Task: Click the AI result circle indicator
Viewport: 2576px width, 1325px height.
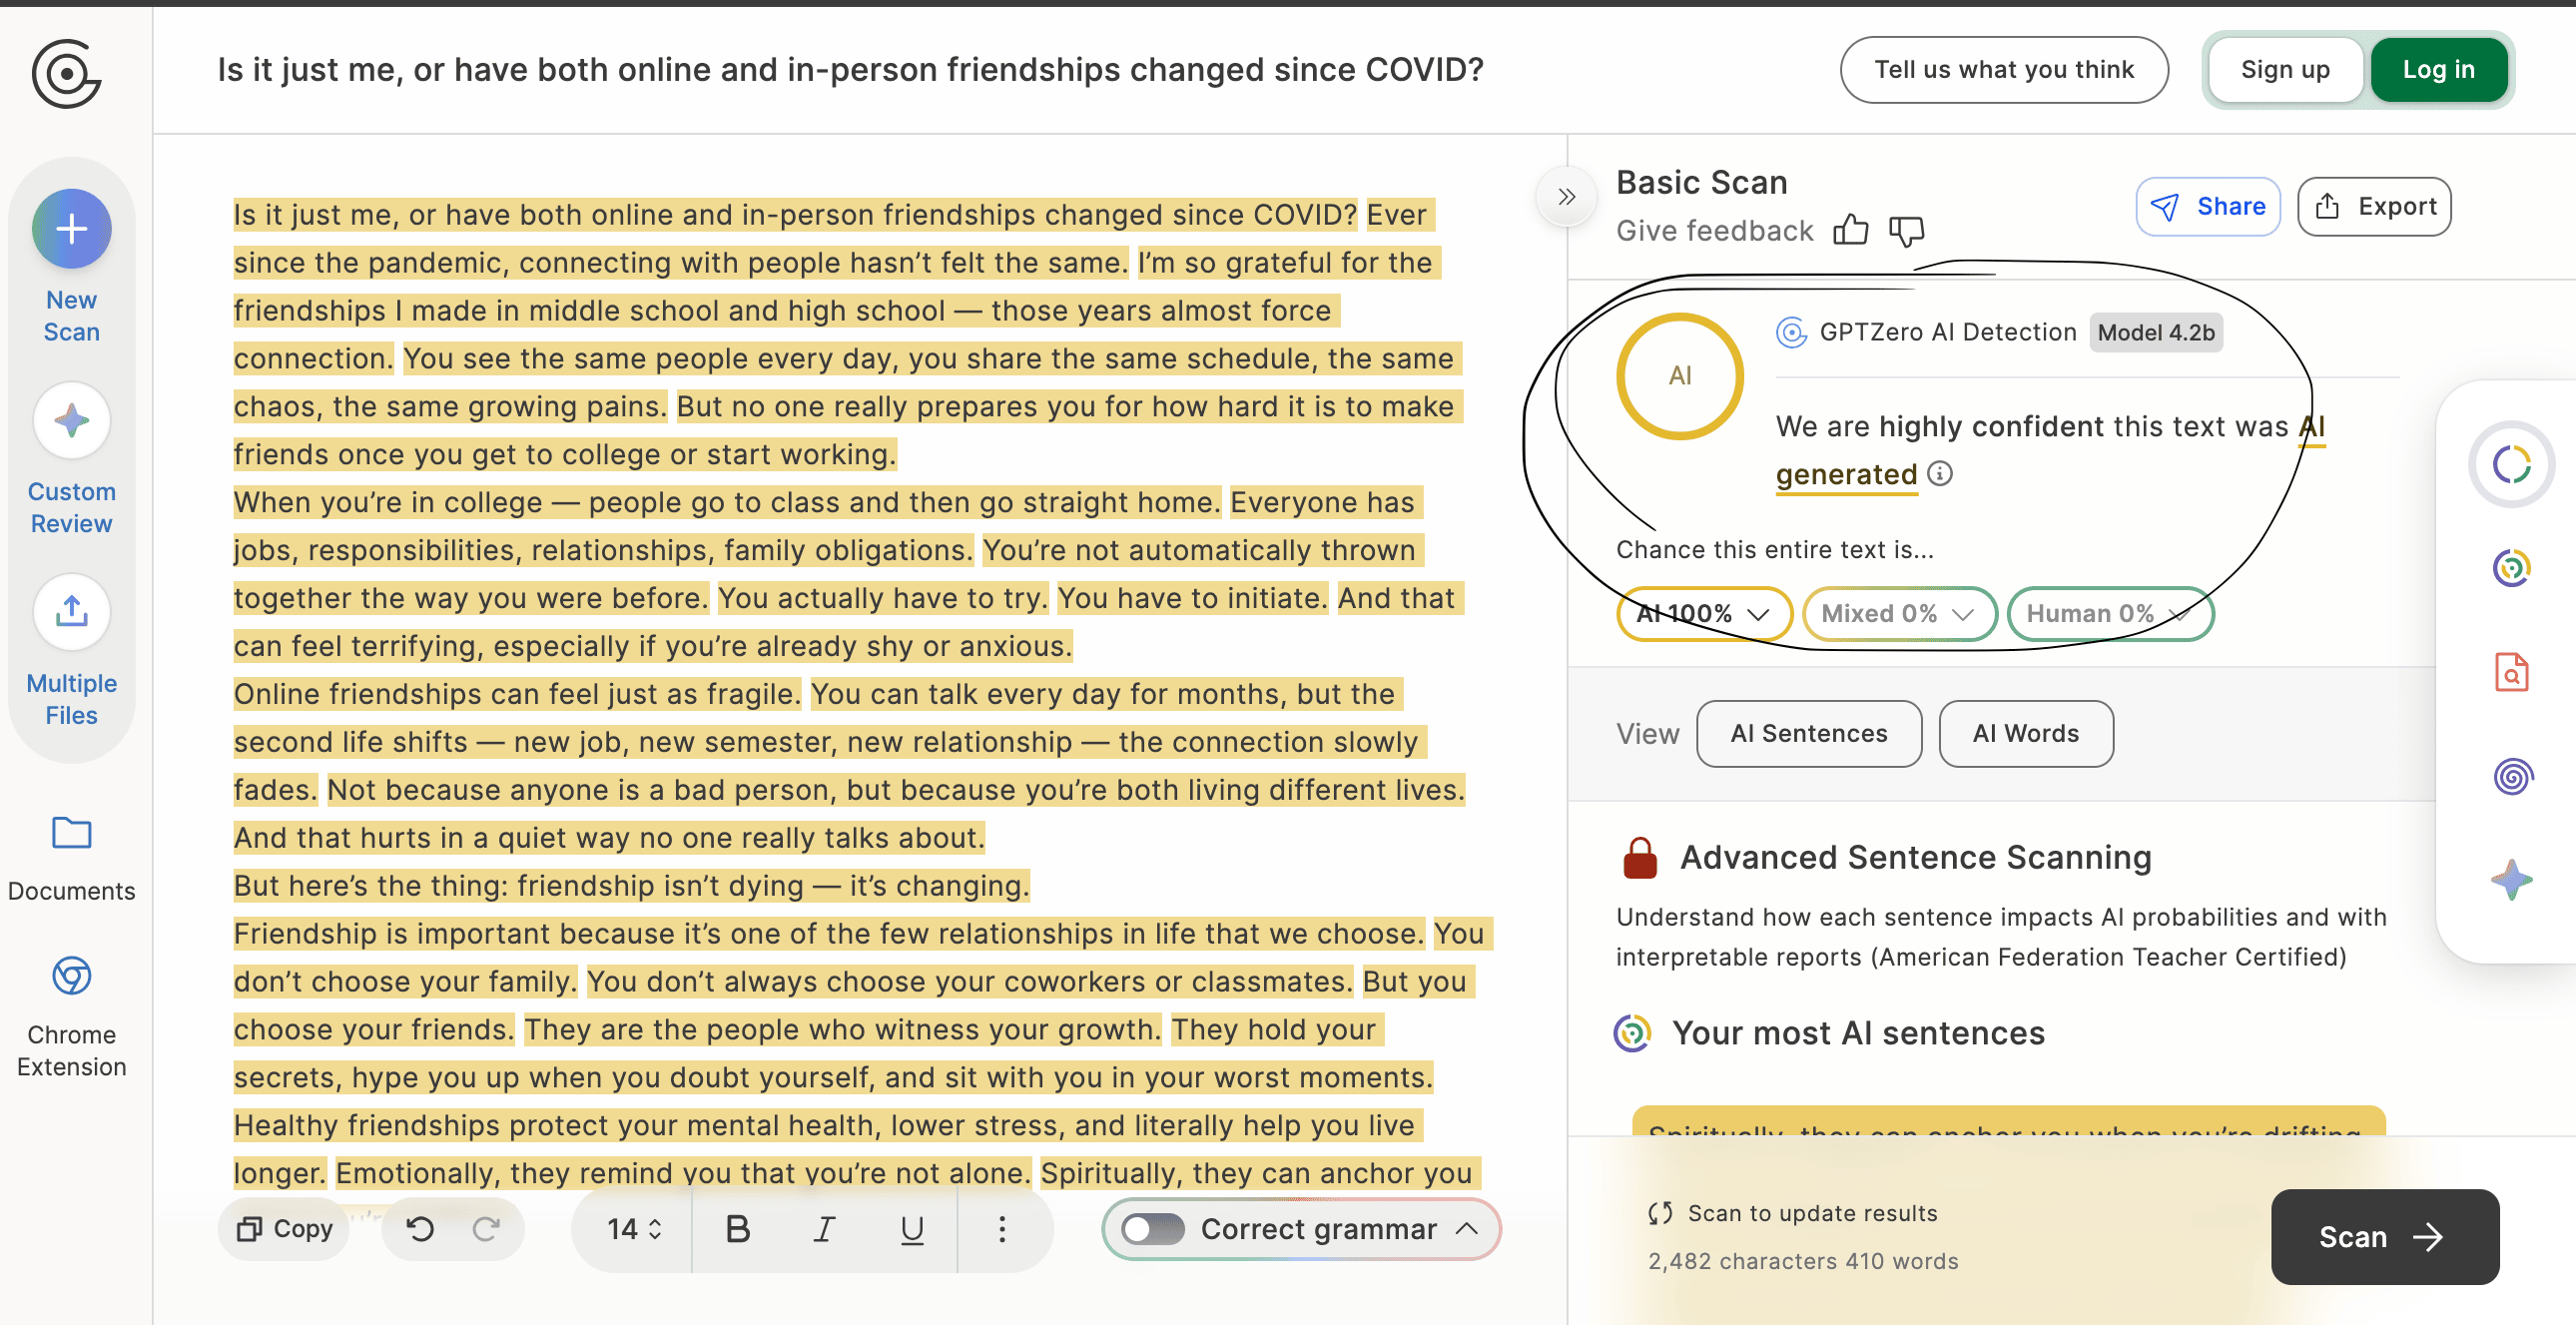Action: pyautogui.click(x=1679, y=376)
